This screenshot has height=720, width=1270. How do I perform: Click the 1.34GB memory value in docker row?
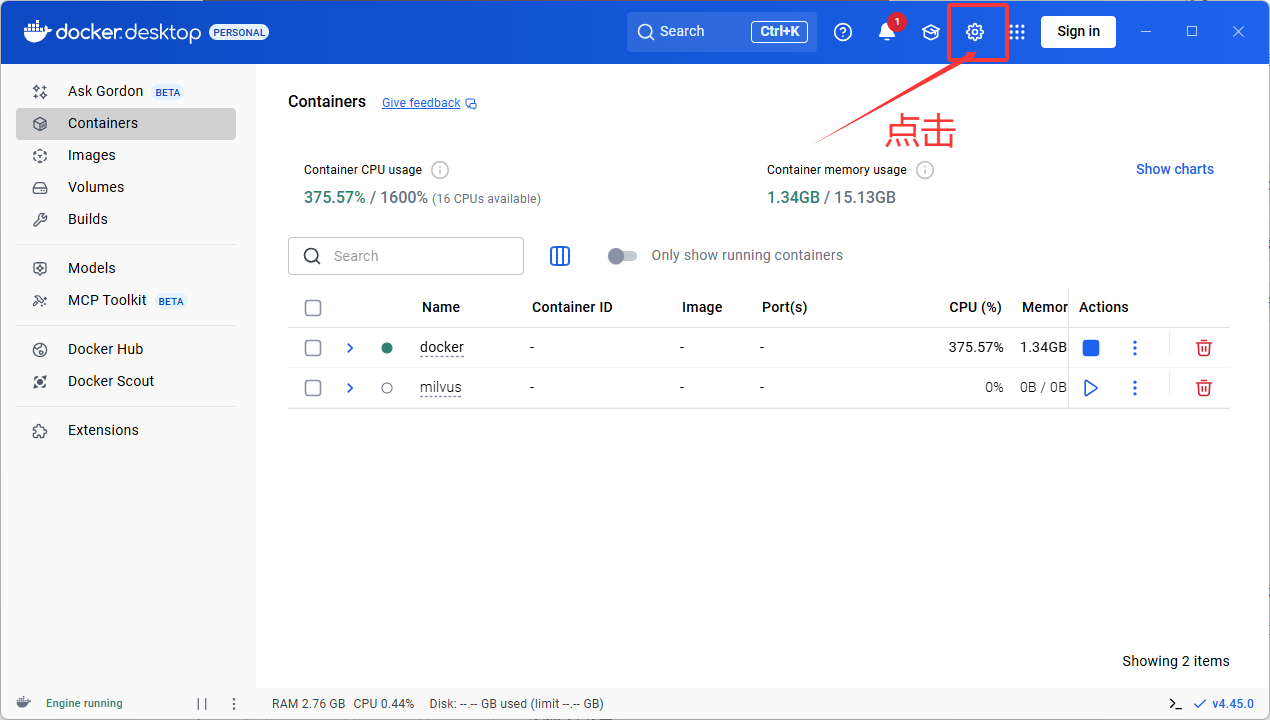tap(1043, 348)
